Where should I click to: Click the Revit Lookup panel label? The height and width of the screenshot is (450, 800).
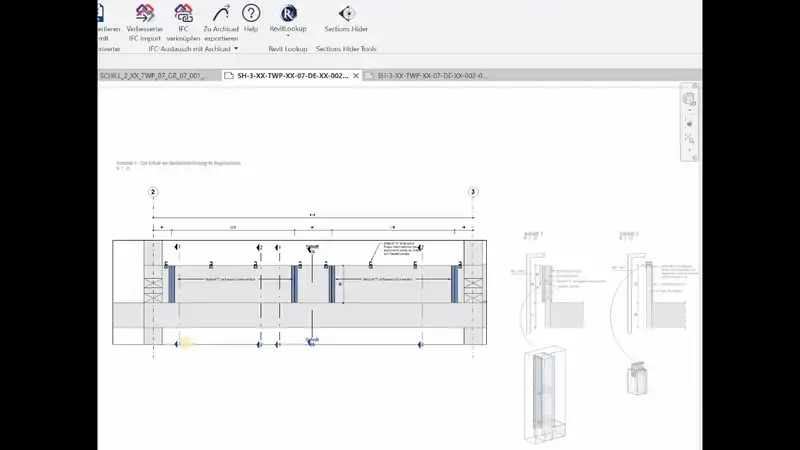[x=288, y=49]
